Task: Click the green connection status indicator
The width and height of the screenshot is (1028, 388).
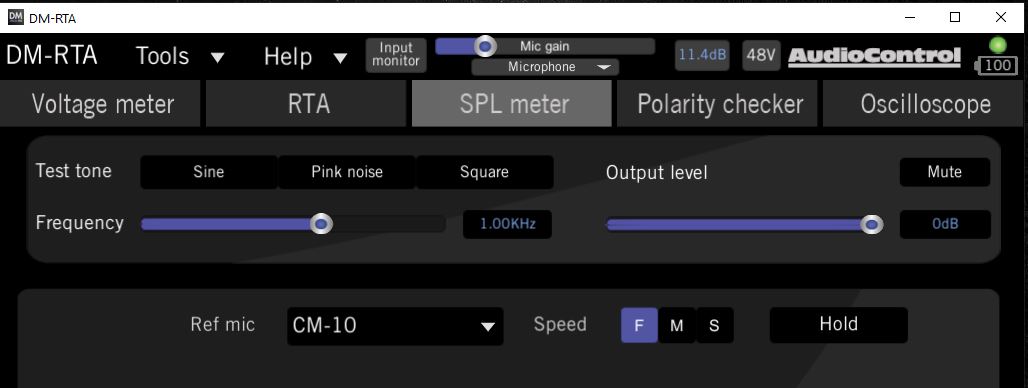Action: click(998, 46)
